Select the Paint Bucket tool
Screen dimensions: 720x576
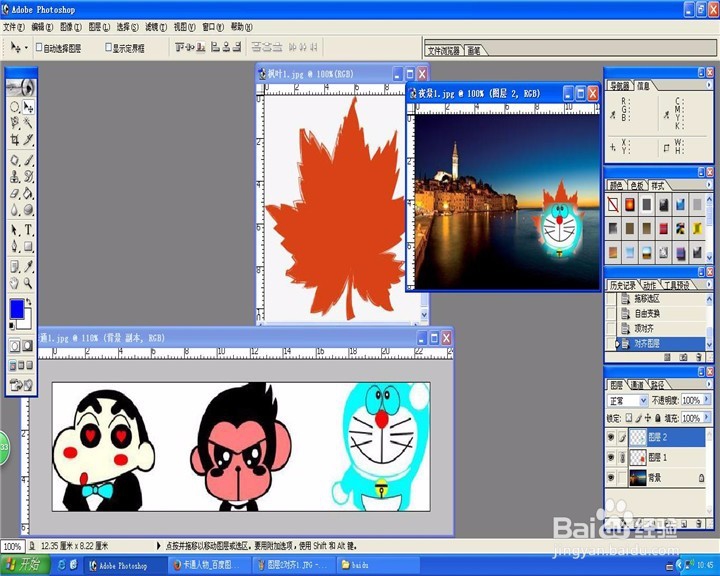28,193
